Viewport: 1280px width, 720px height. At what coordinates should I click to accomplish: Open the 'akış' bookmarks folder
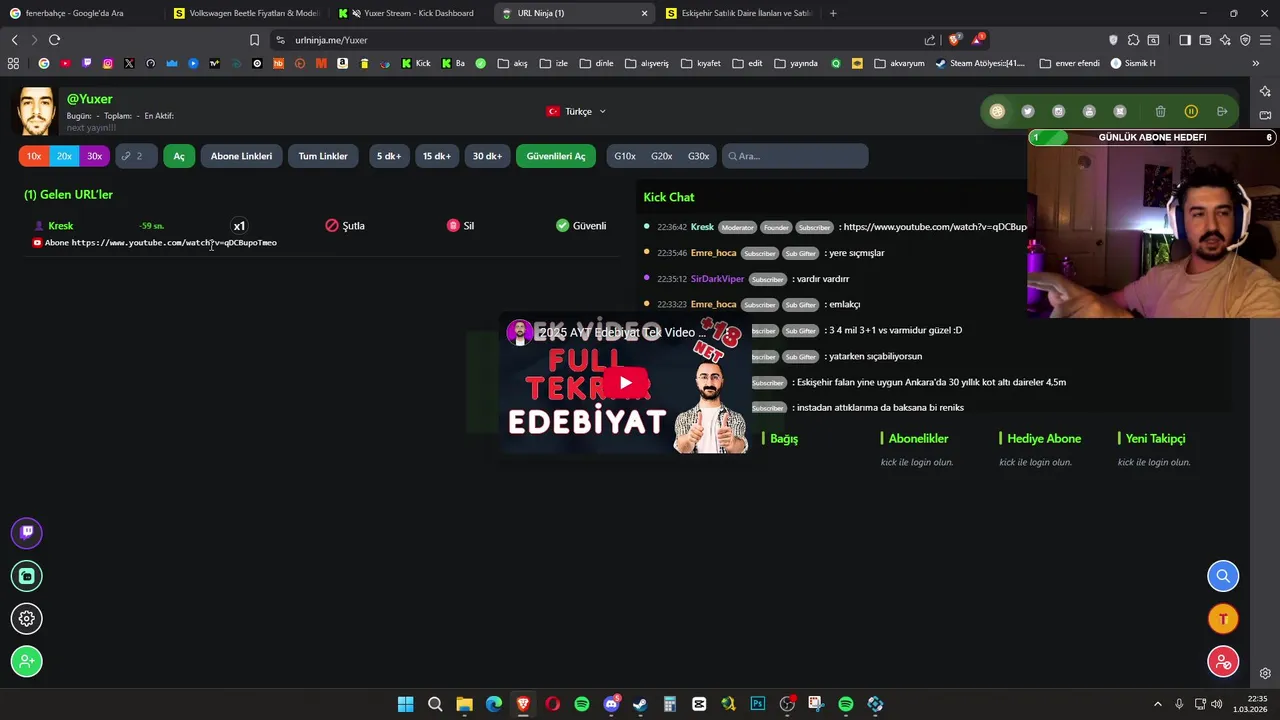coord(512,63)
